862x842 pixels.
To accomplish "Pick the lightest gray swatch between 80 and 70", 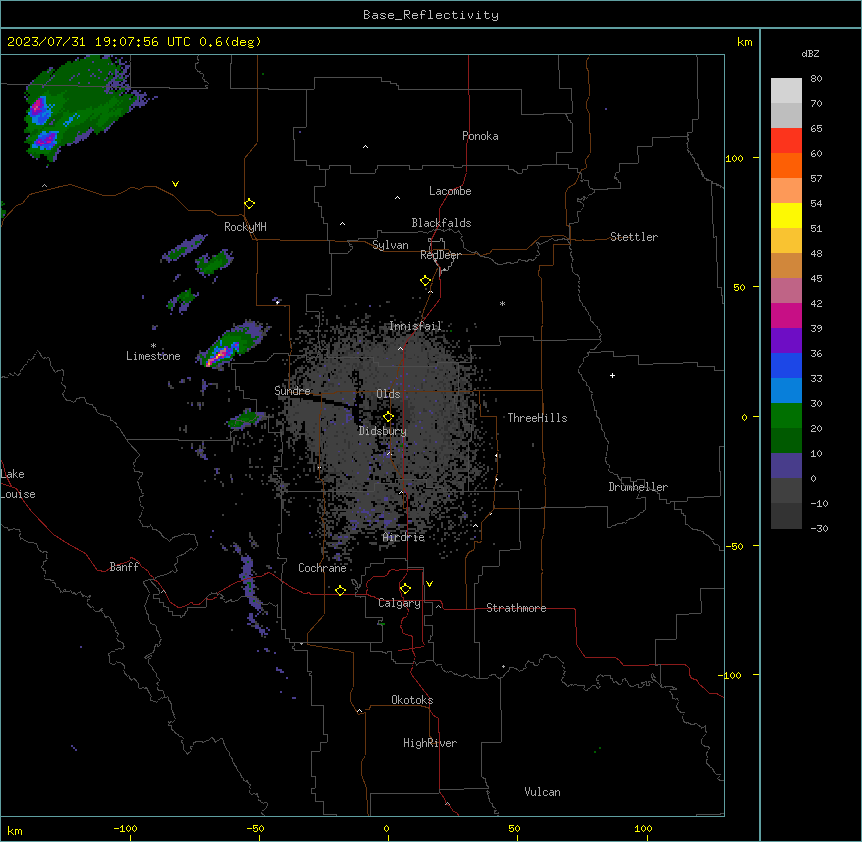I will 786,91.
